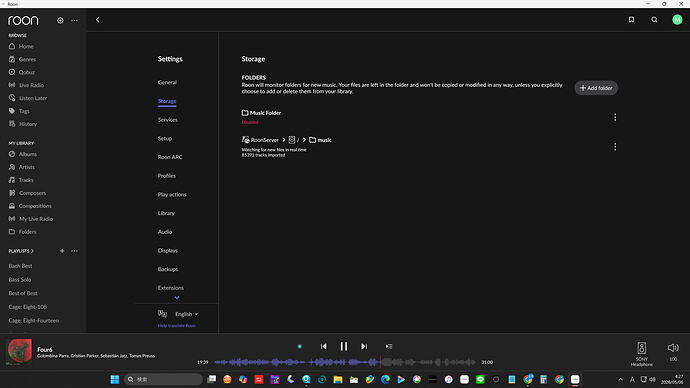Select the Library settings tab
Viewport: 690px width, 388px height.
(x=166, y=213)
